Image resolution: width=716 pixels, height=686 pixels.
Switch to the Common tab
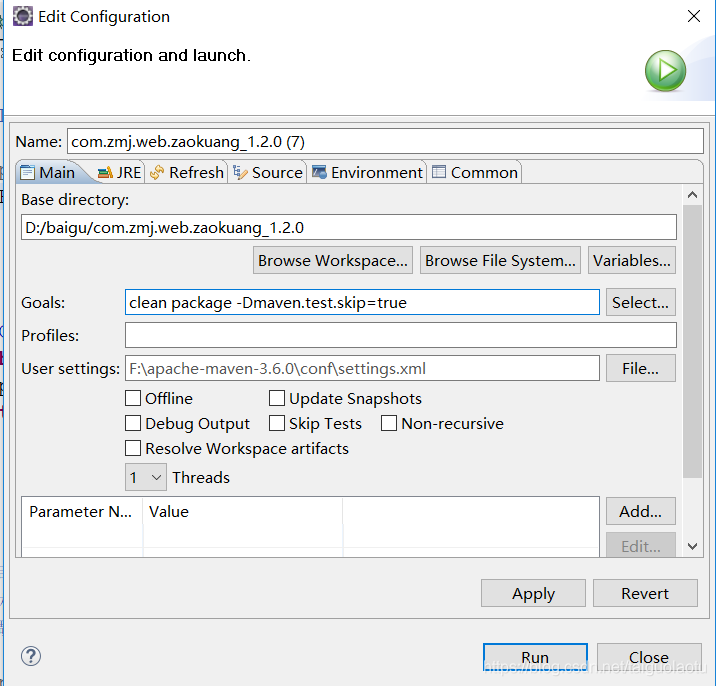pos(475,173)
